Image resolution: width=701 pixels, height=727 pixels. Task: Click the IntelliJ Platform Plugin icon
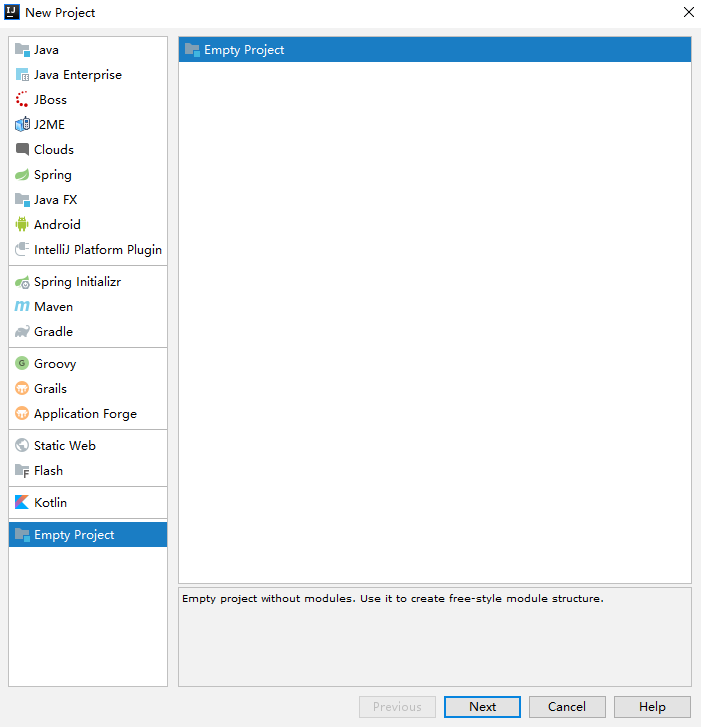(x=22, y=249)
